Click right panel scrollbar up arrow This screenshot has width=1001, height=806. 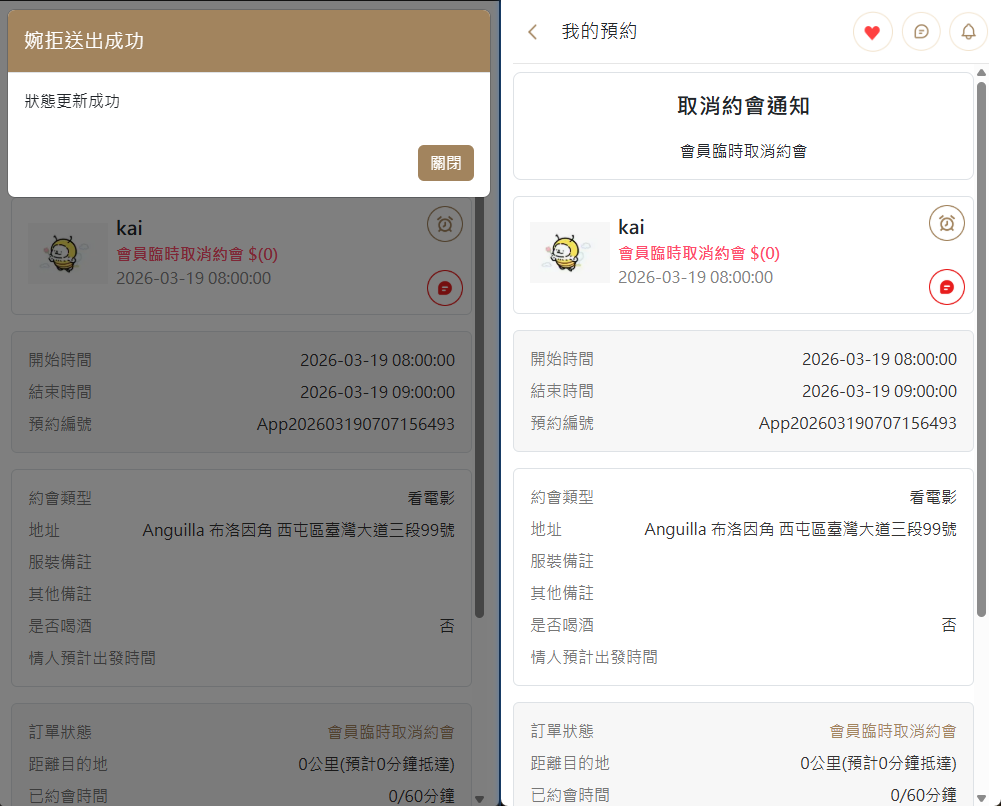(981, 73)
